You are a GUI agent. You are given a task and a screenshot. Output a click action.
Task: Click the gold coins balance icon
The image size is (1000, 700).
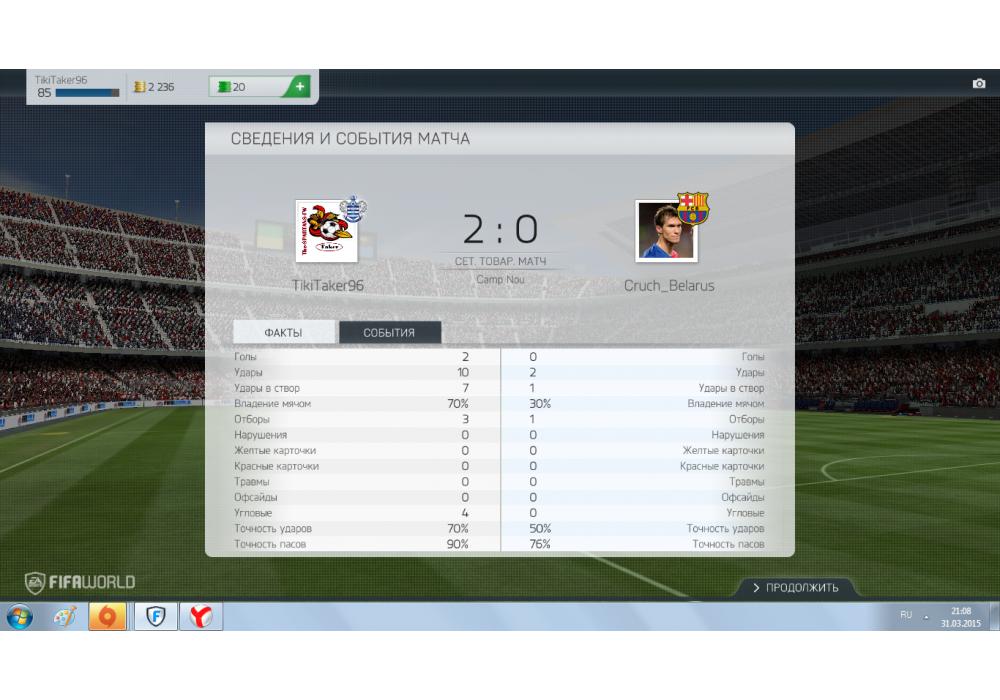tap(140, 86)
